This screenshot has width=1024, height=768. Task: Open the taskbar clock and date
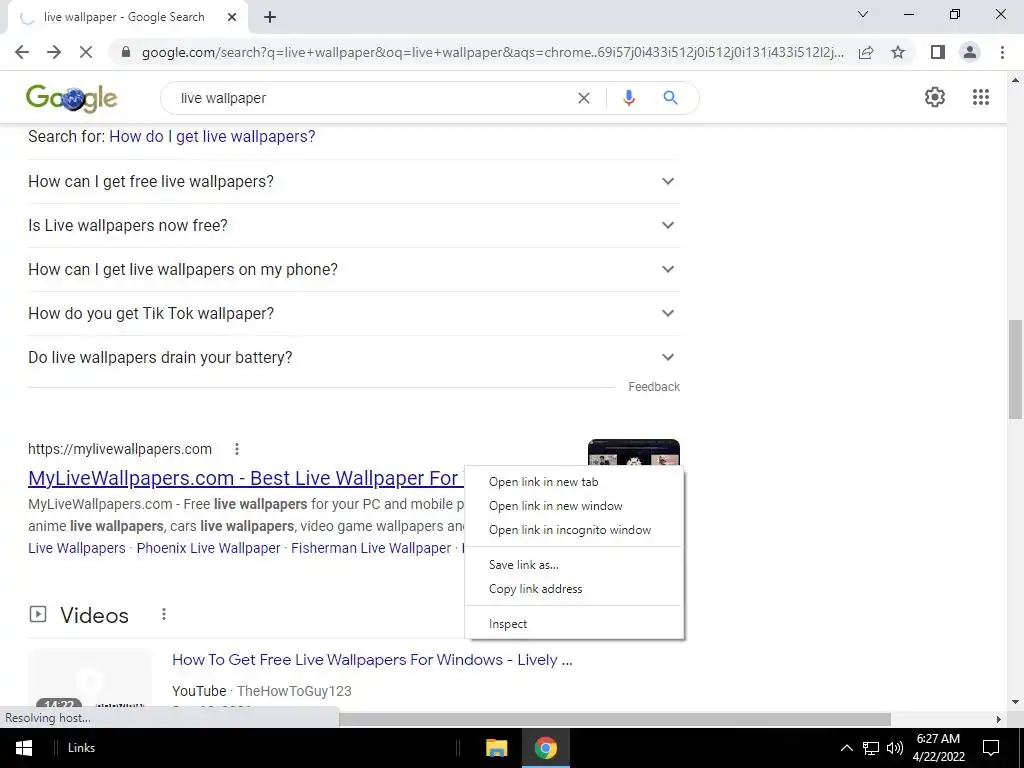tap(938, 748)
